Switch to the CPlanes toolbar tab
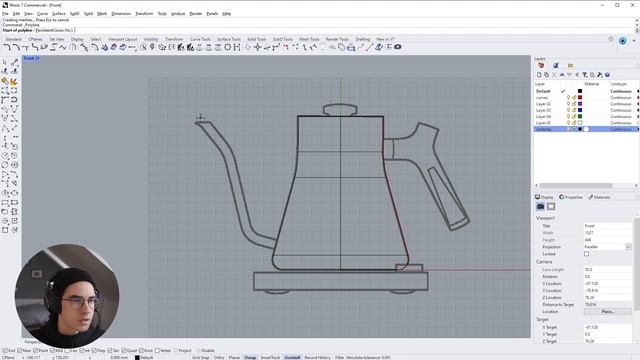640x360 pixels. 36,39
